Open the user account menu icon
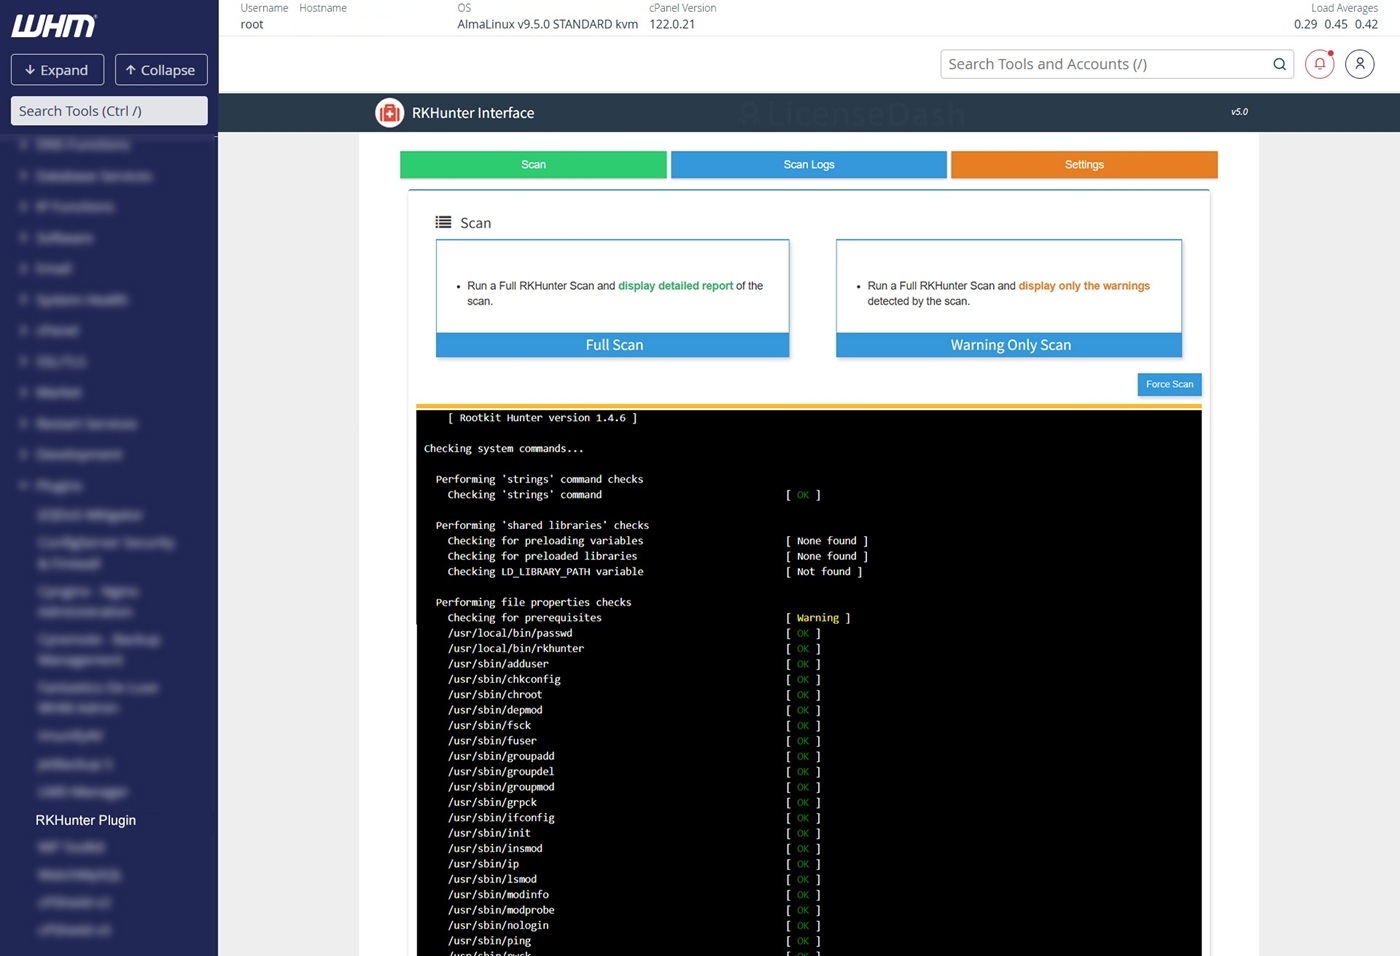The height and width of the screenshot is (956, 1400). point(1359,64)
